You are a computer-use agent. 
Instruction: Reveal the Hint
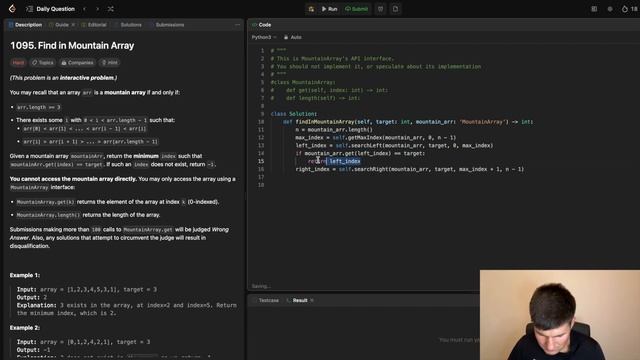(110, 62)
